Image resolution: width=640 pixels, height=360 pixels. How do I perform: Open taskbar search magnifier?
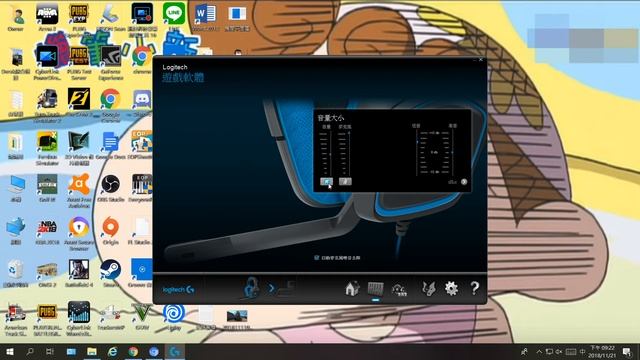click(x=30, y=351)
